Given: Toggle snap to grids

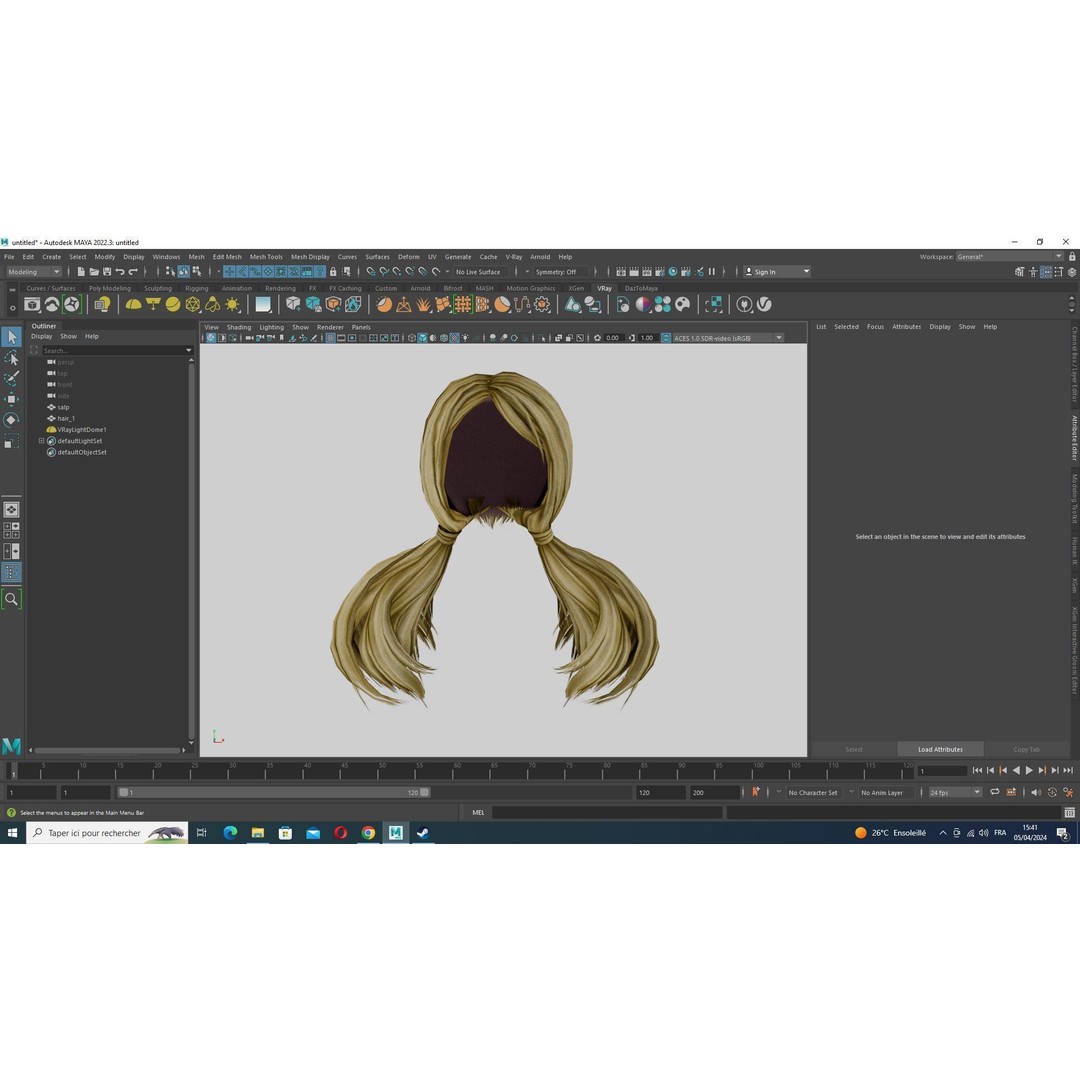Looking at the screenshot, I should coord(371,272).
